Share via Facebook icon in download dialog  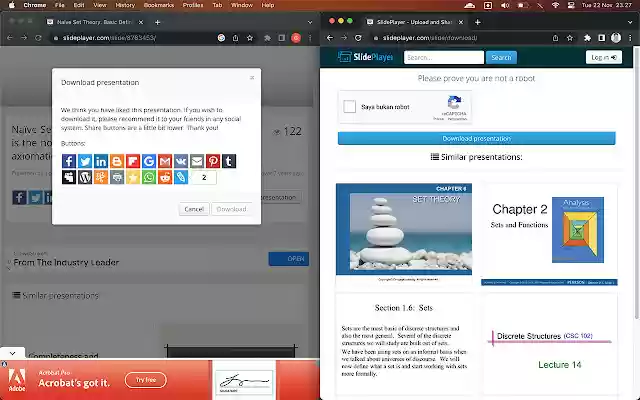coord(69,161)
